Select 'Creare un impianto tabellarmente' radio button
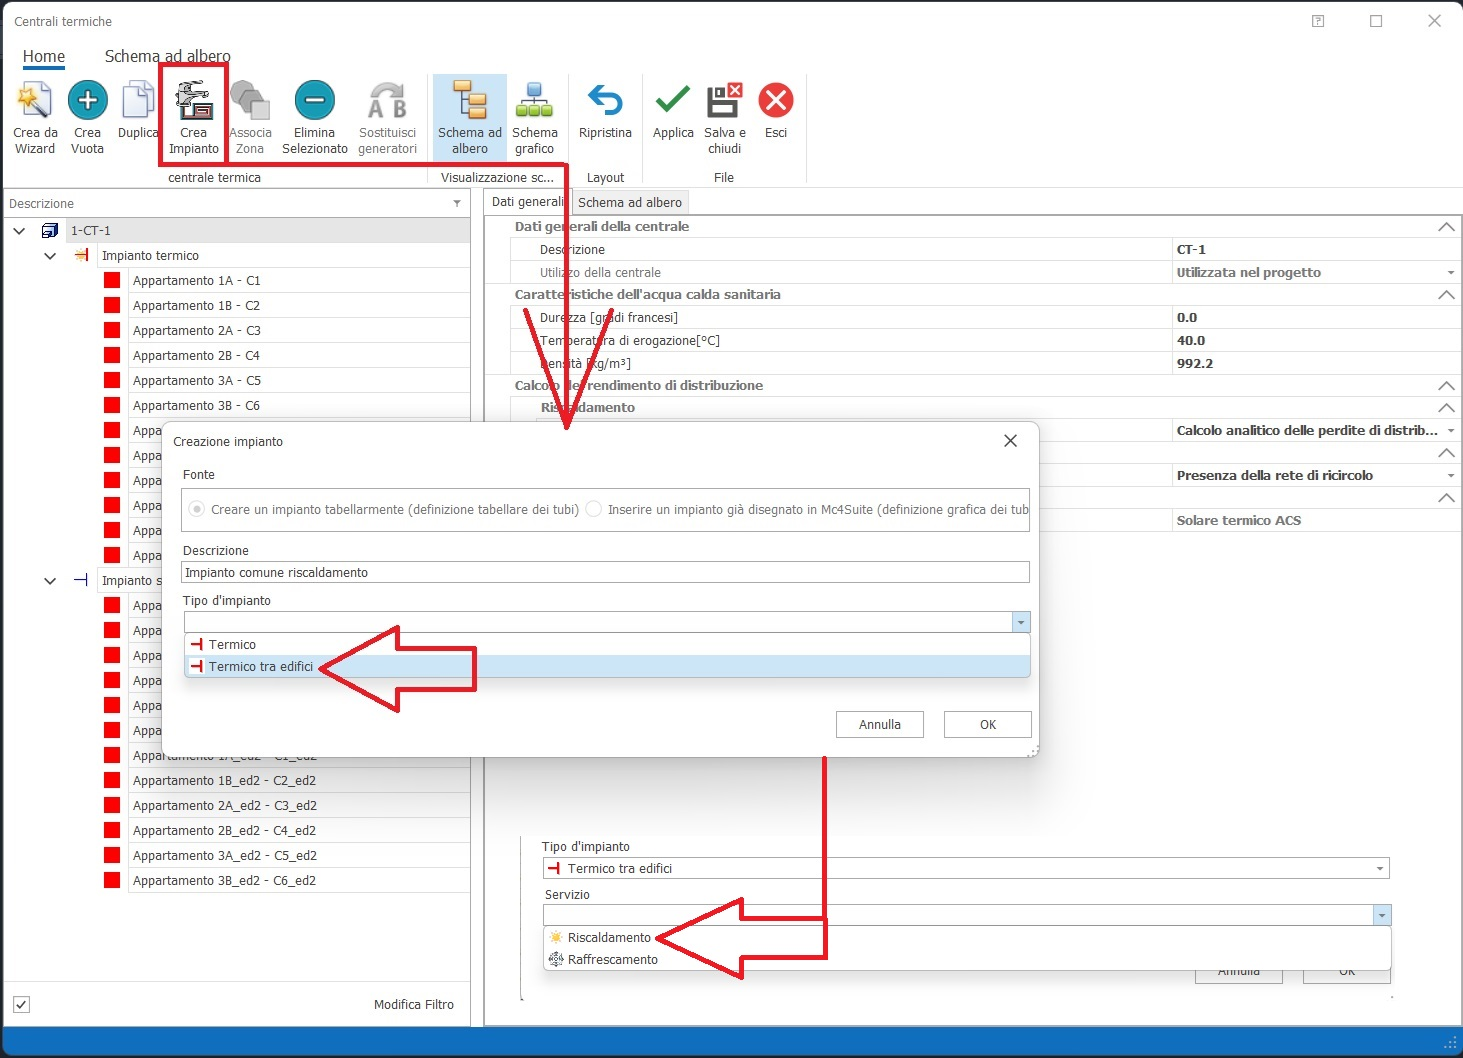The image size is (1463, 1058). point(197,509)
